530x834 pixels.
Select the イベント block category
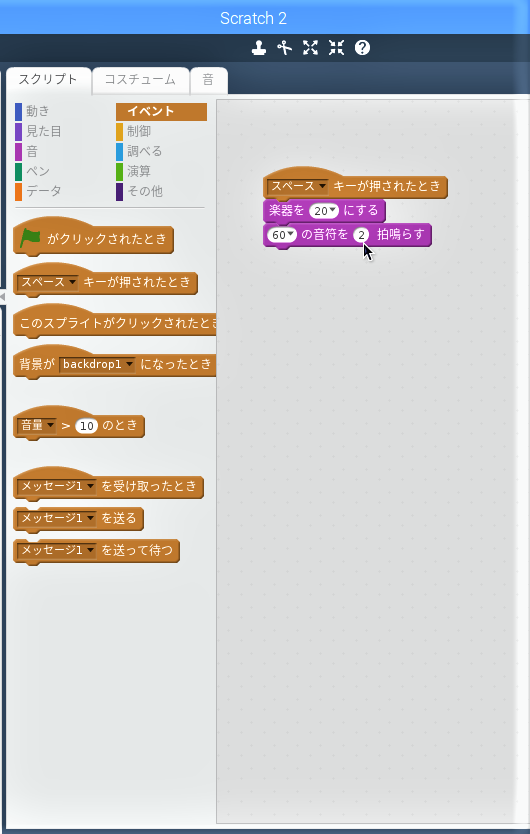161,111
